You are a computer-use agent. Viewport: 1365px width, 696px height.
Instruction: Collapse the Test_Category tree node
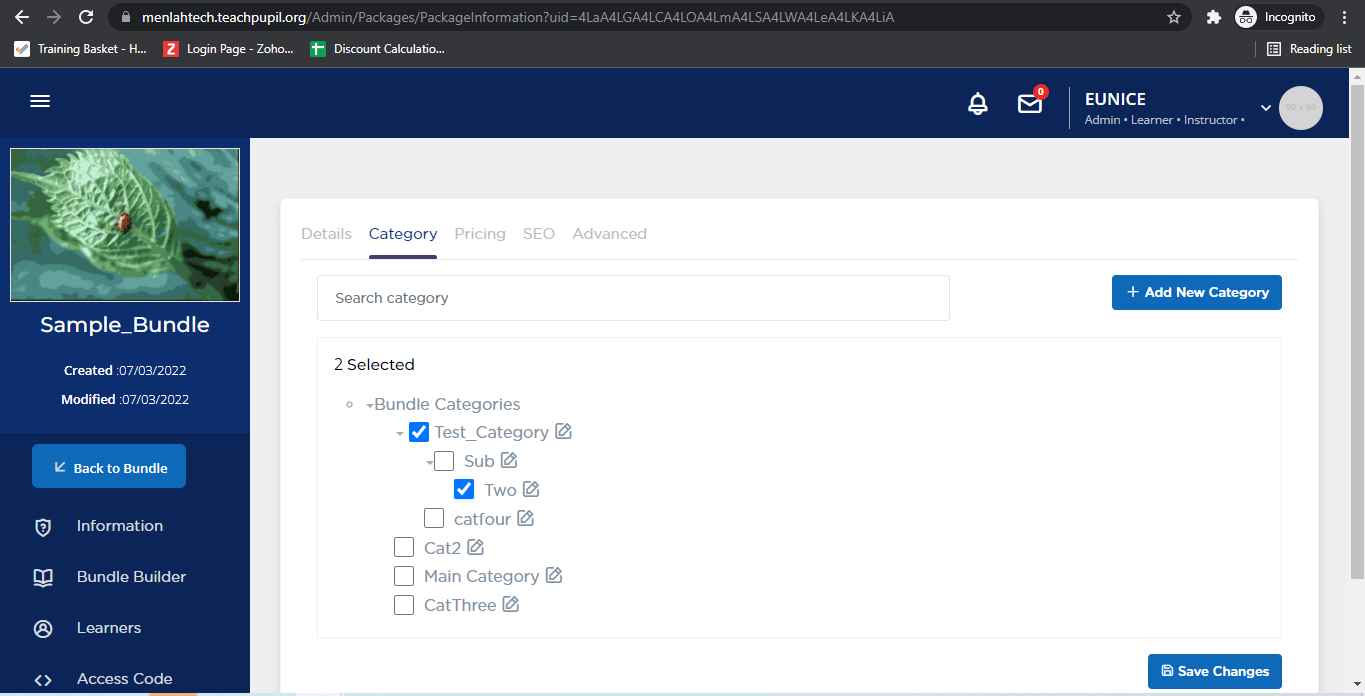click(x=400, y=433)
